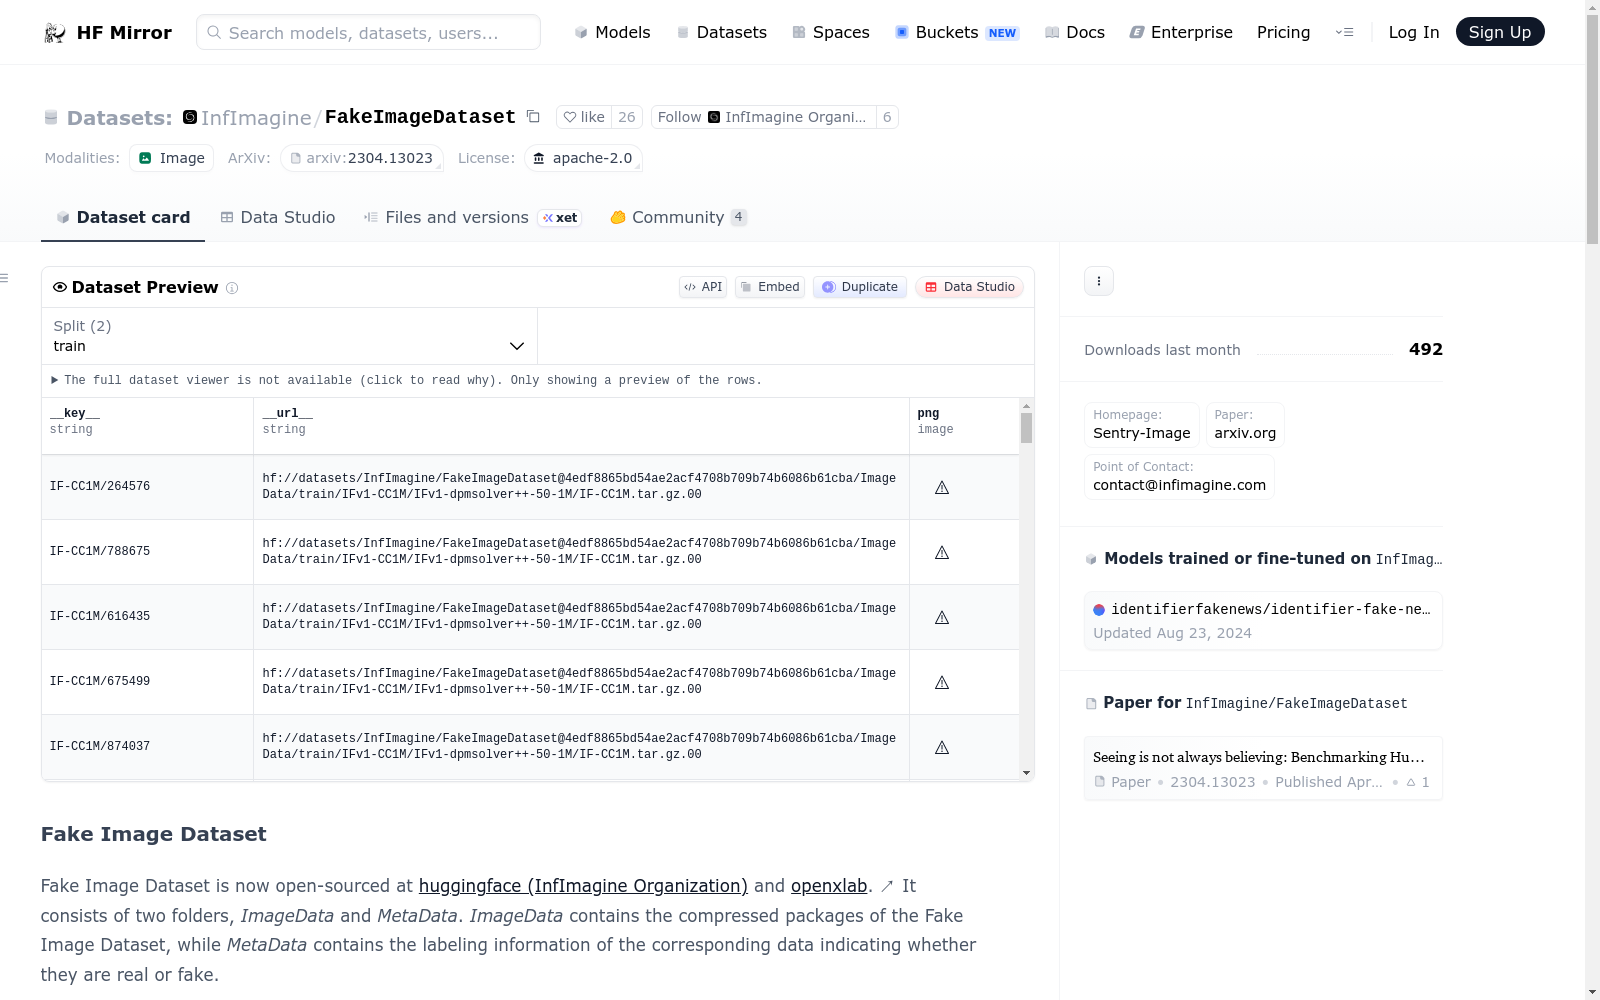Copy dataset name with the copy icon
This screenshot has width=1600, height=1000.
coord(534,117)
